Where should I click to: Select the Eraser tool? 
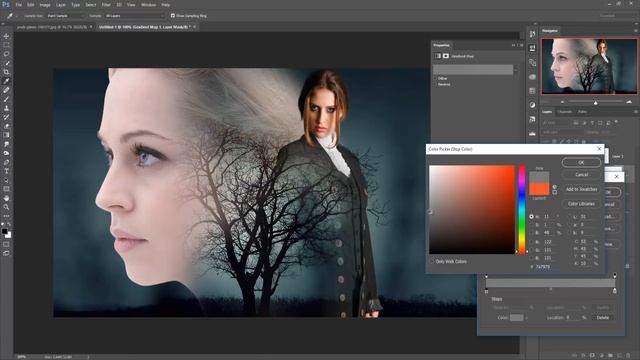point(6,126)
